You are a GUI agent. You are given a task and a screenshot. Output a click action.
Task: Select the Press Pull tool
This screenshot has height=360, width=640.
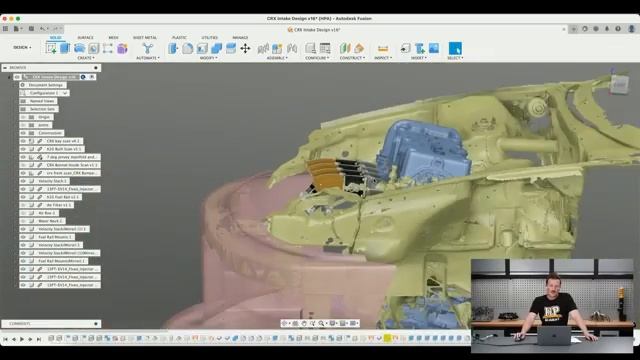173,49
